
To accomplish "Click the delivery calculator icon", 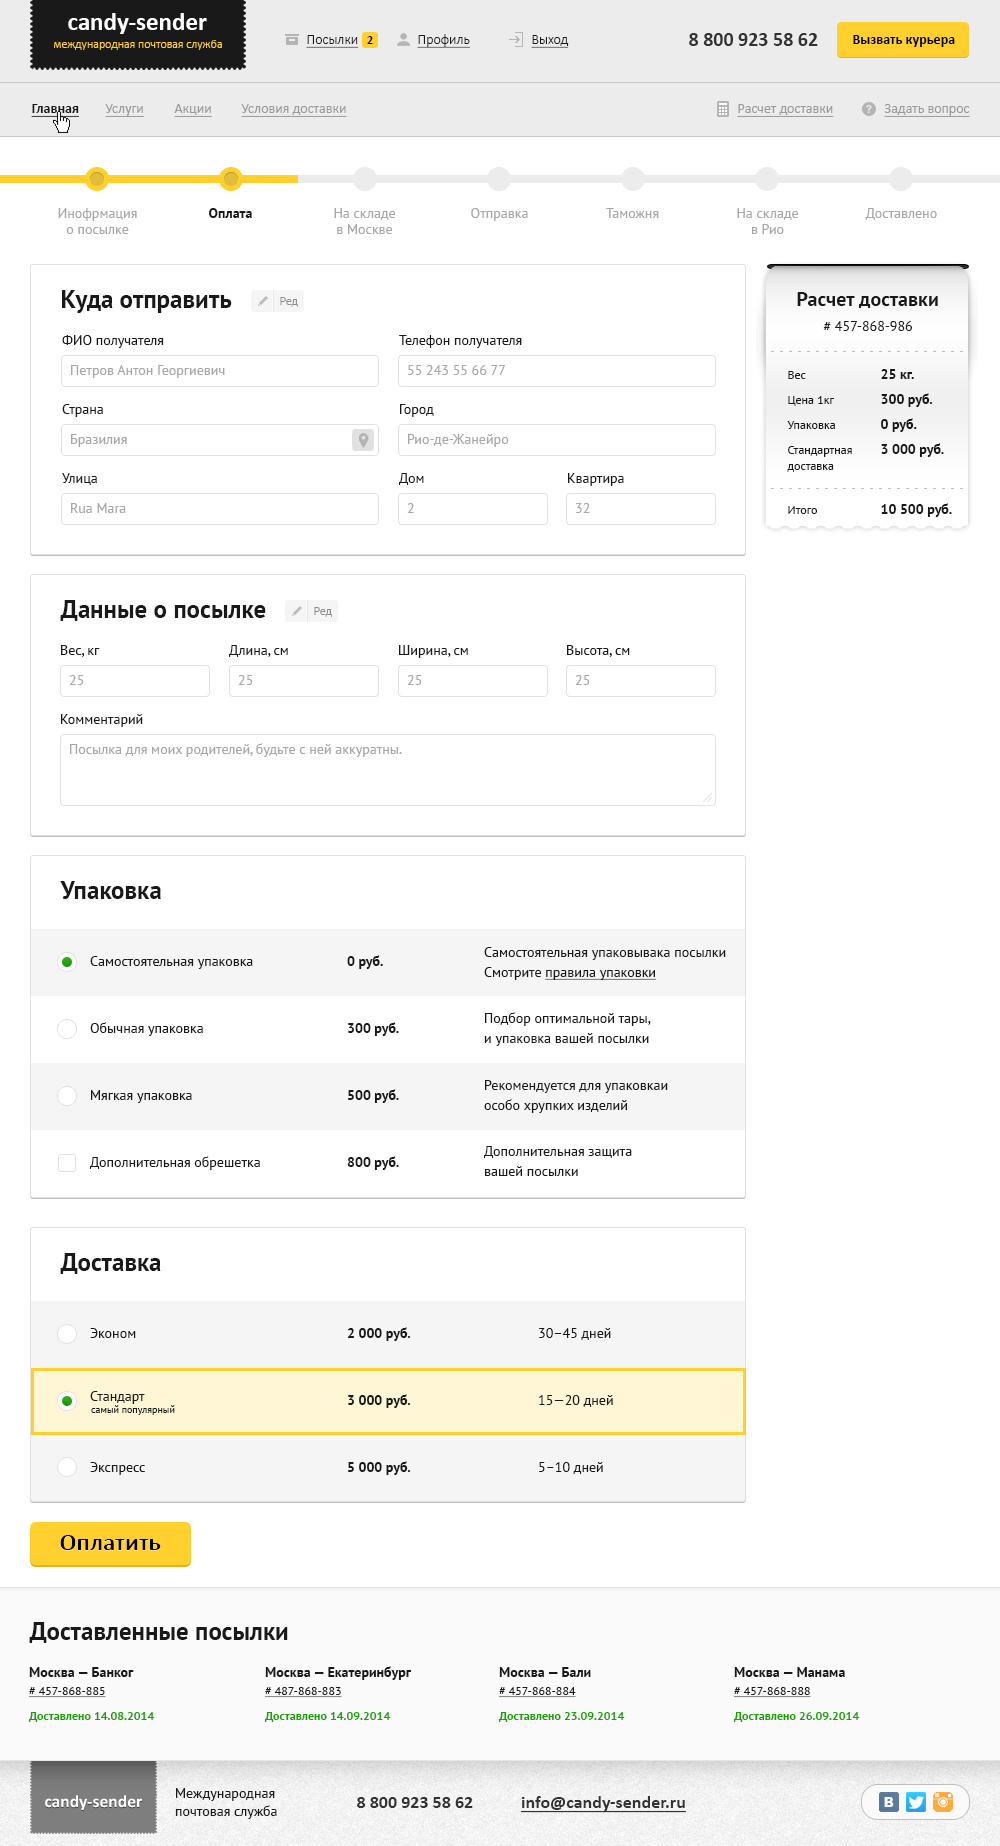I will click(723, 109).
